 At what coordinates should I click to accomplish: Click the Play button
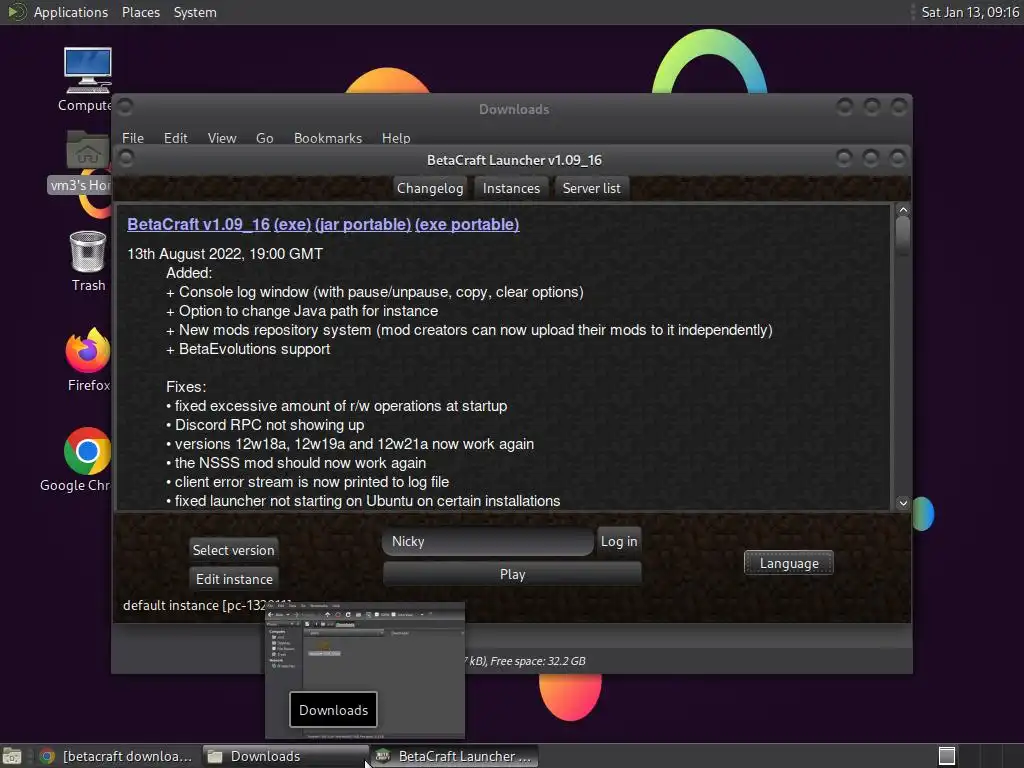[512, 574]
